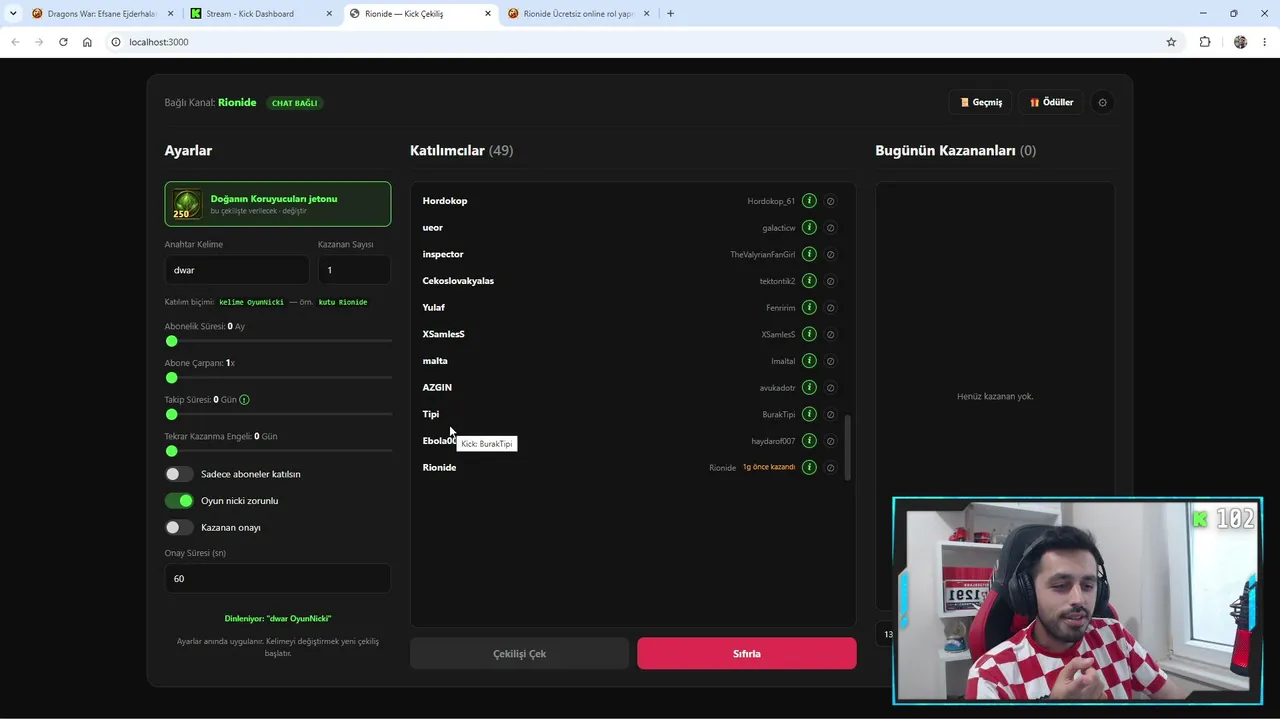Open the Chrome profile avatar

point(1241,42)
